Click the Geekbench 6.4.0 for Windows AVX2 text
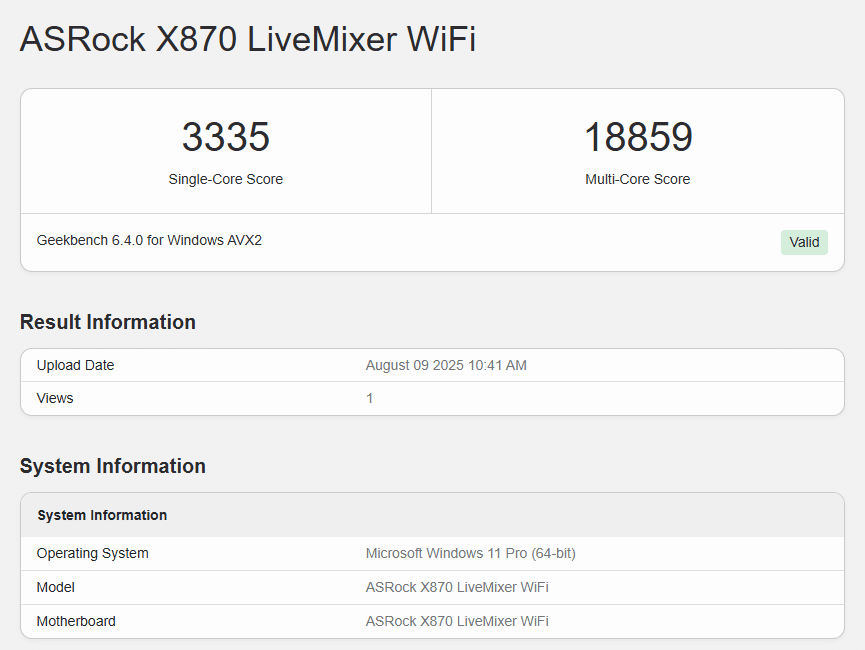This screenshot has height=650, width=865. pos(149,241)
